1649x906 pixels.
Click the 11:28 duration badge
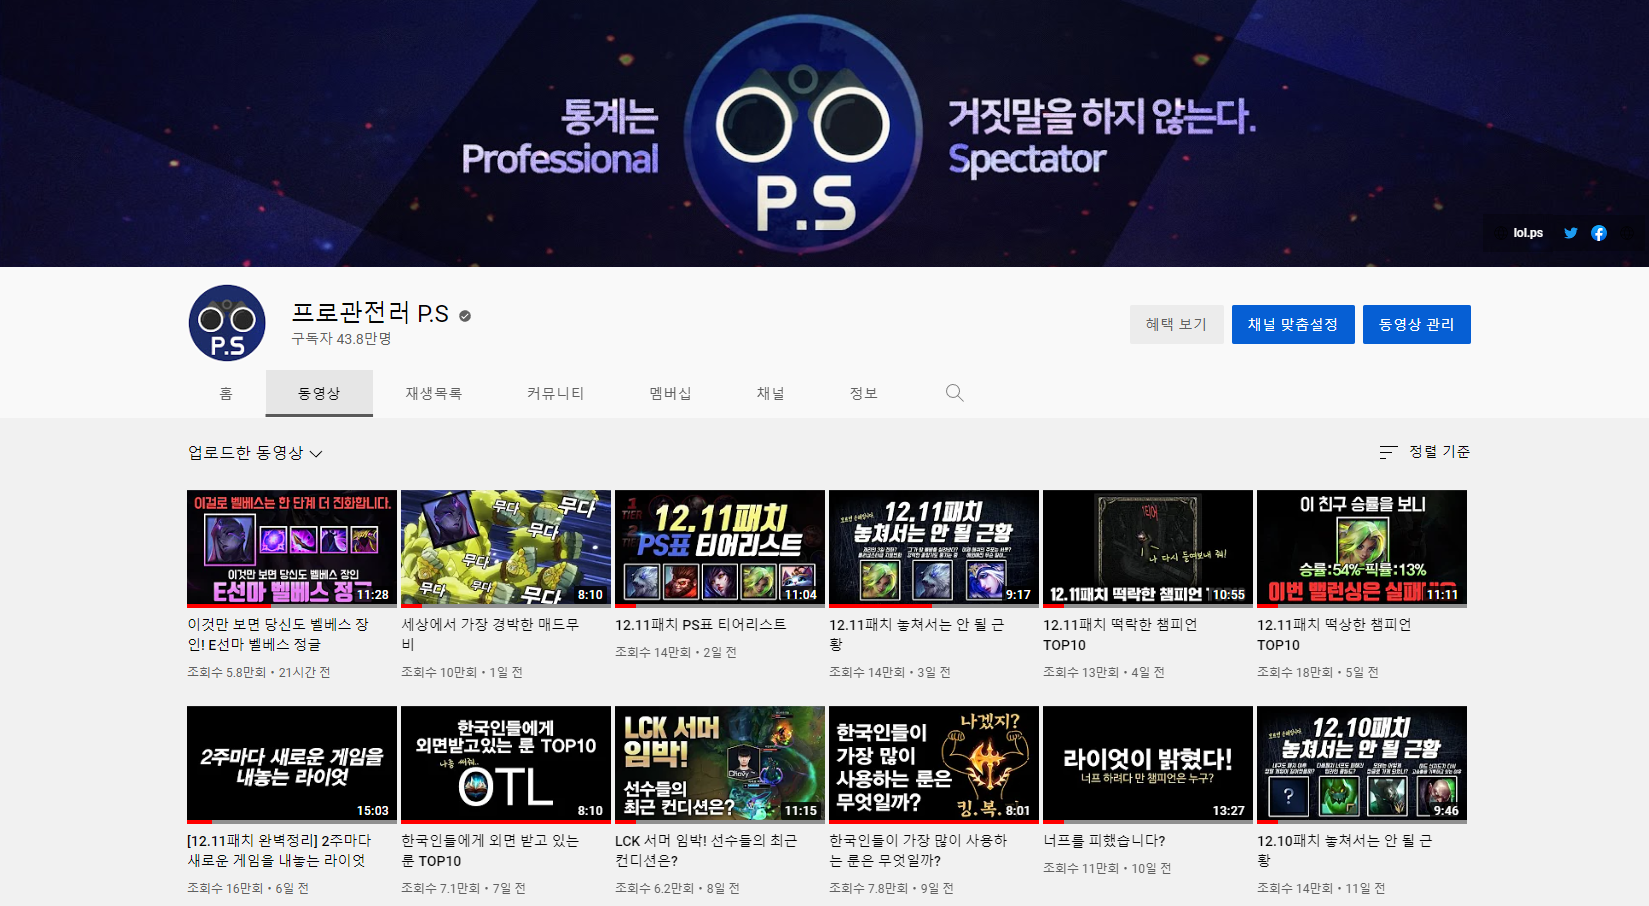(373, 594)
